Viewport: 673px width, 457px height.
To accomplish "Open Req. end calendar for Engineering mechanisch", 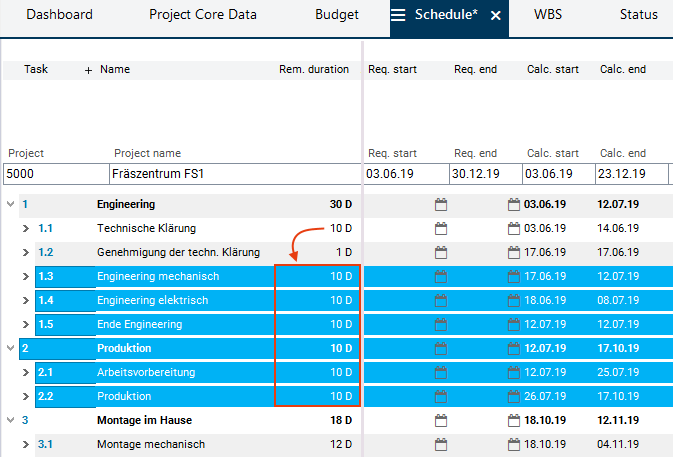I will pyautogui.click(x=441, y=276).
